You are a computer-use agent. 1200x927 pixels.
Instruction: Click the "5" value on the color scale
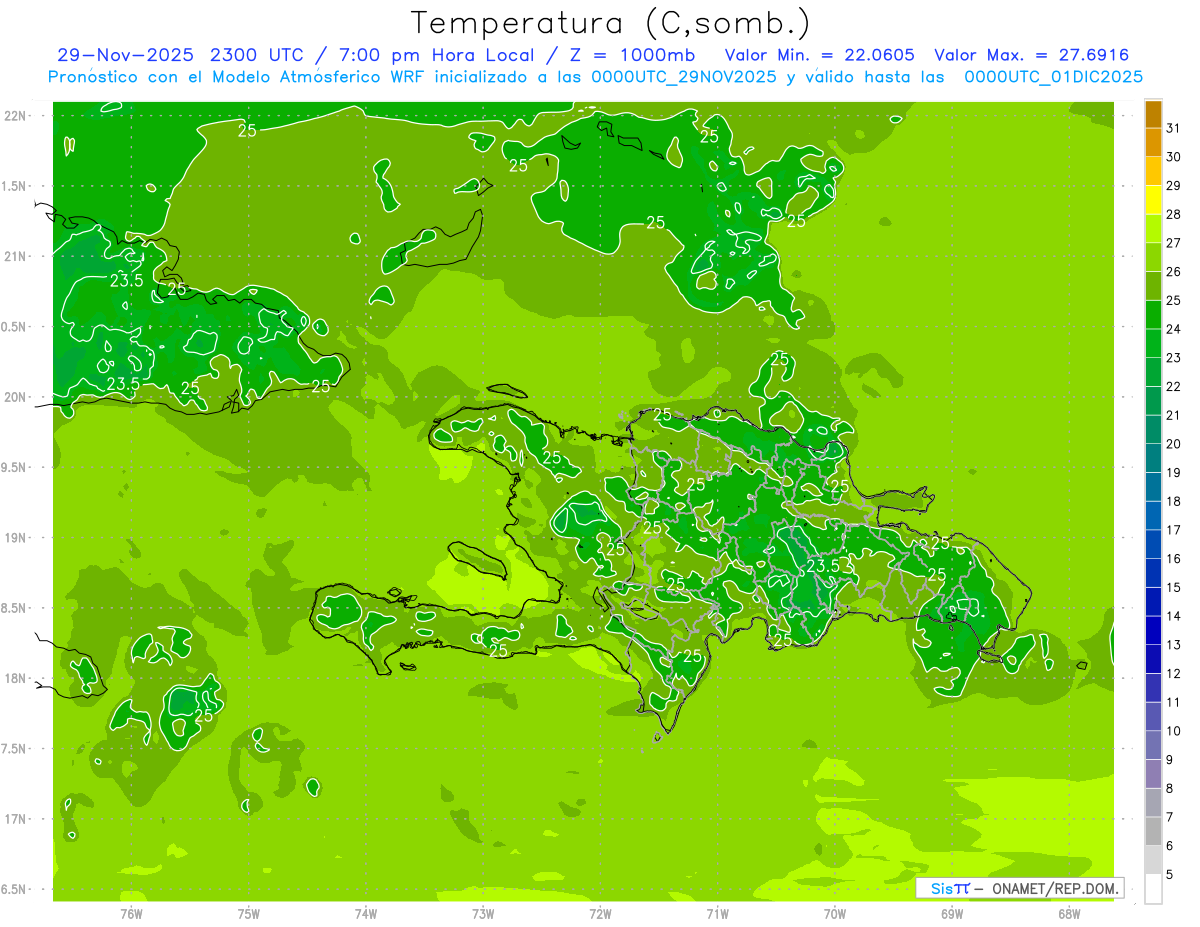[1170, 874]
